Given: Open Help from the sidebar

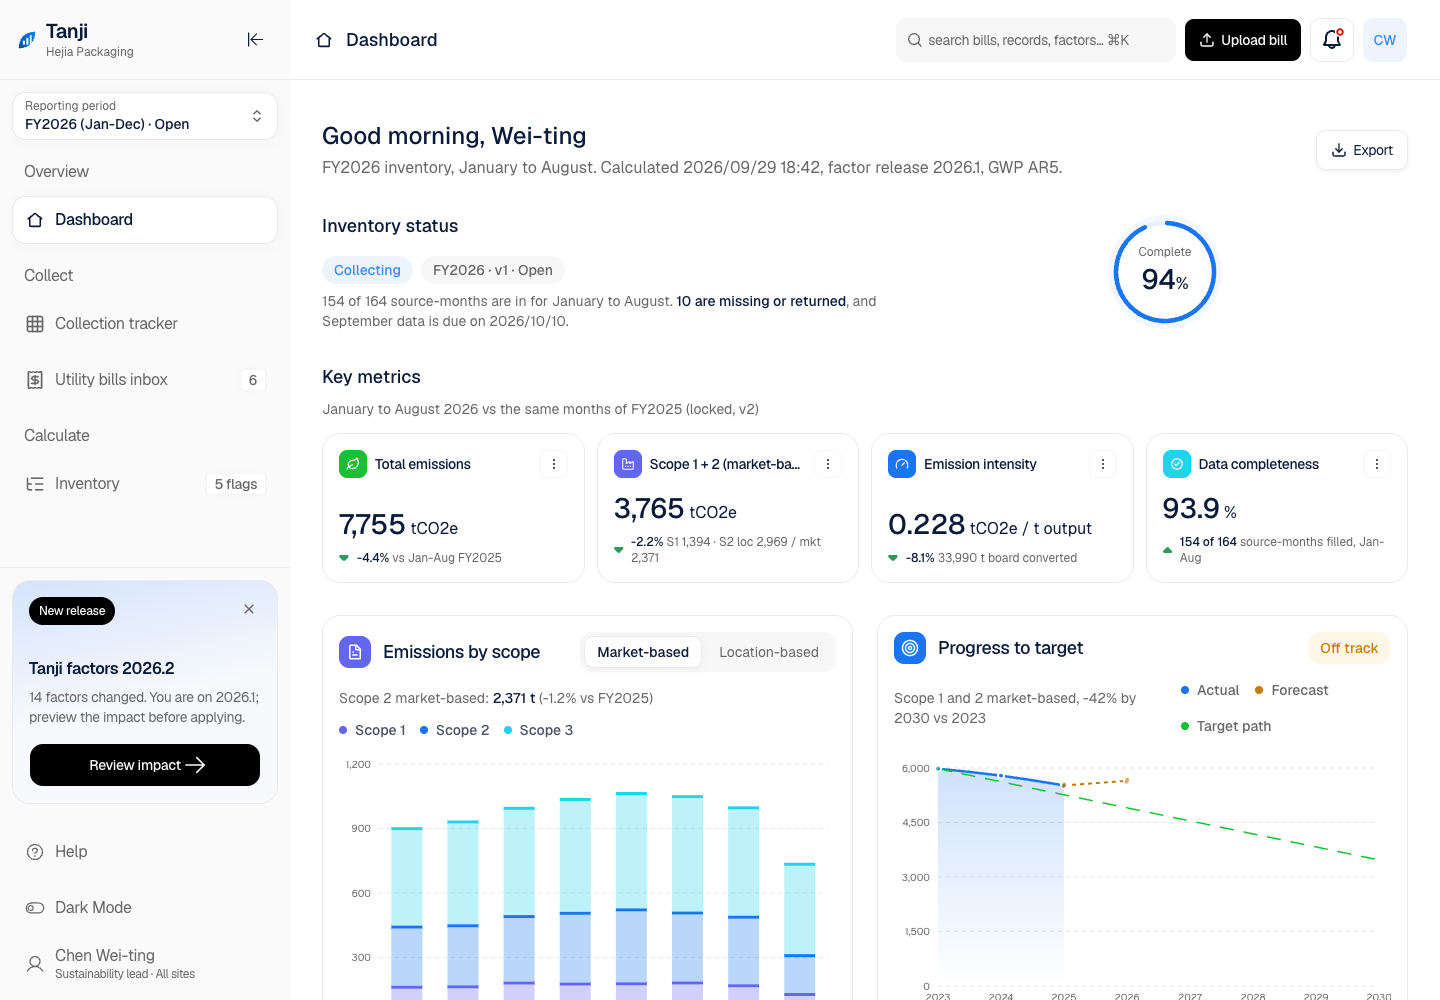Looking at the screenshot, I should click(145, 852).
